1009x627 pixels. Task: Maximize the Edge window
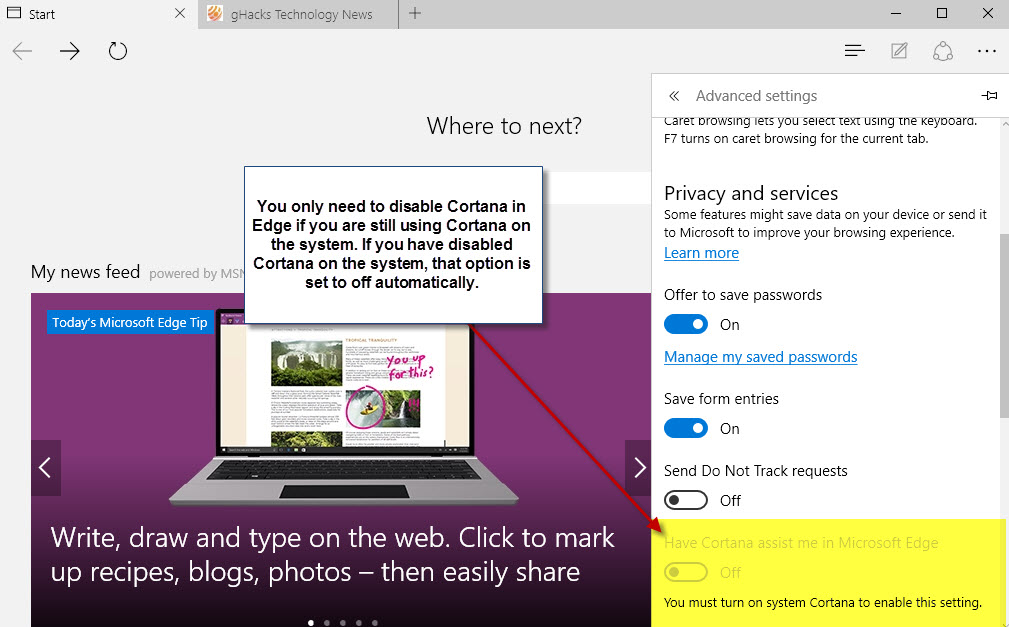(x=942, y=13)
